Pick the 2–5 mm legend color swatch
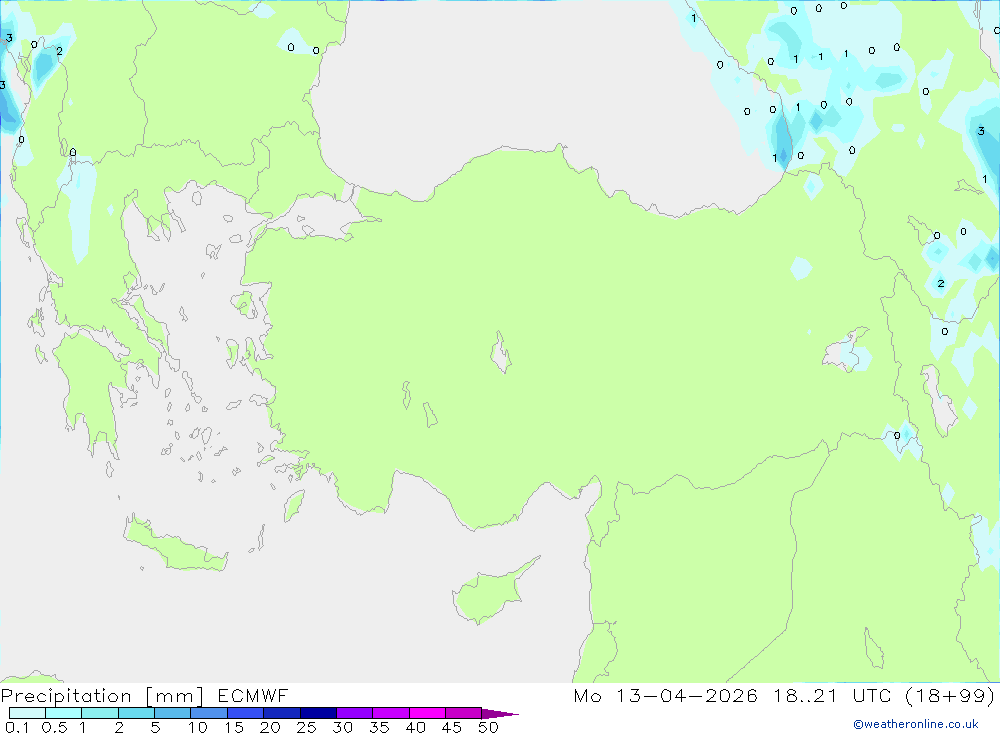1000x733 pixels. tap(136, 713)
